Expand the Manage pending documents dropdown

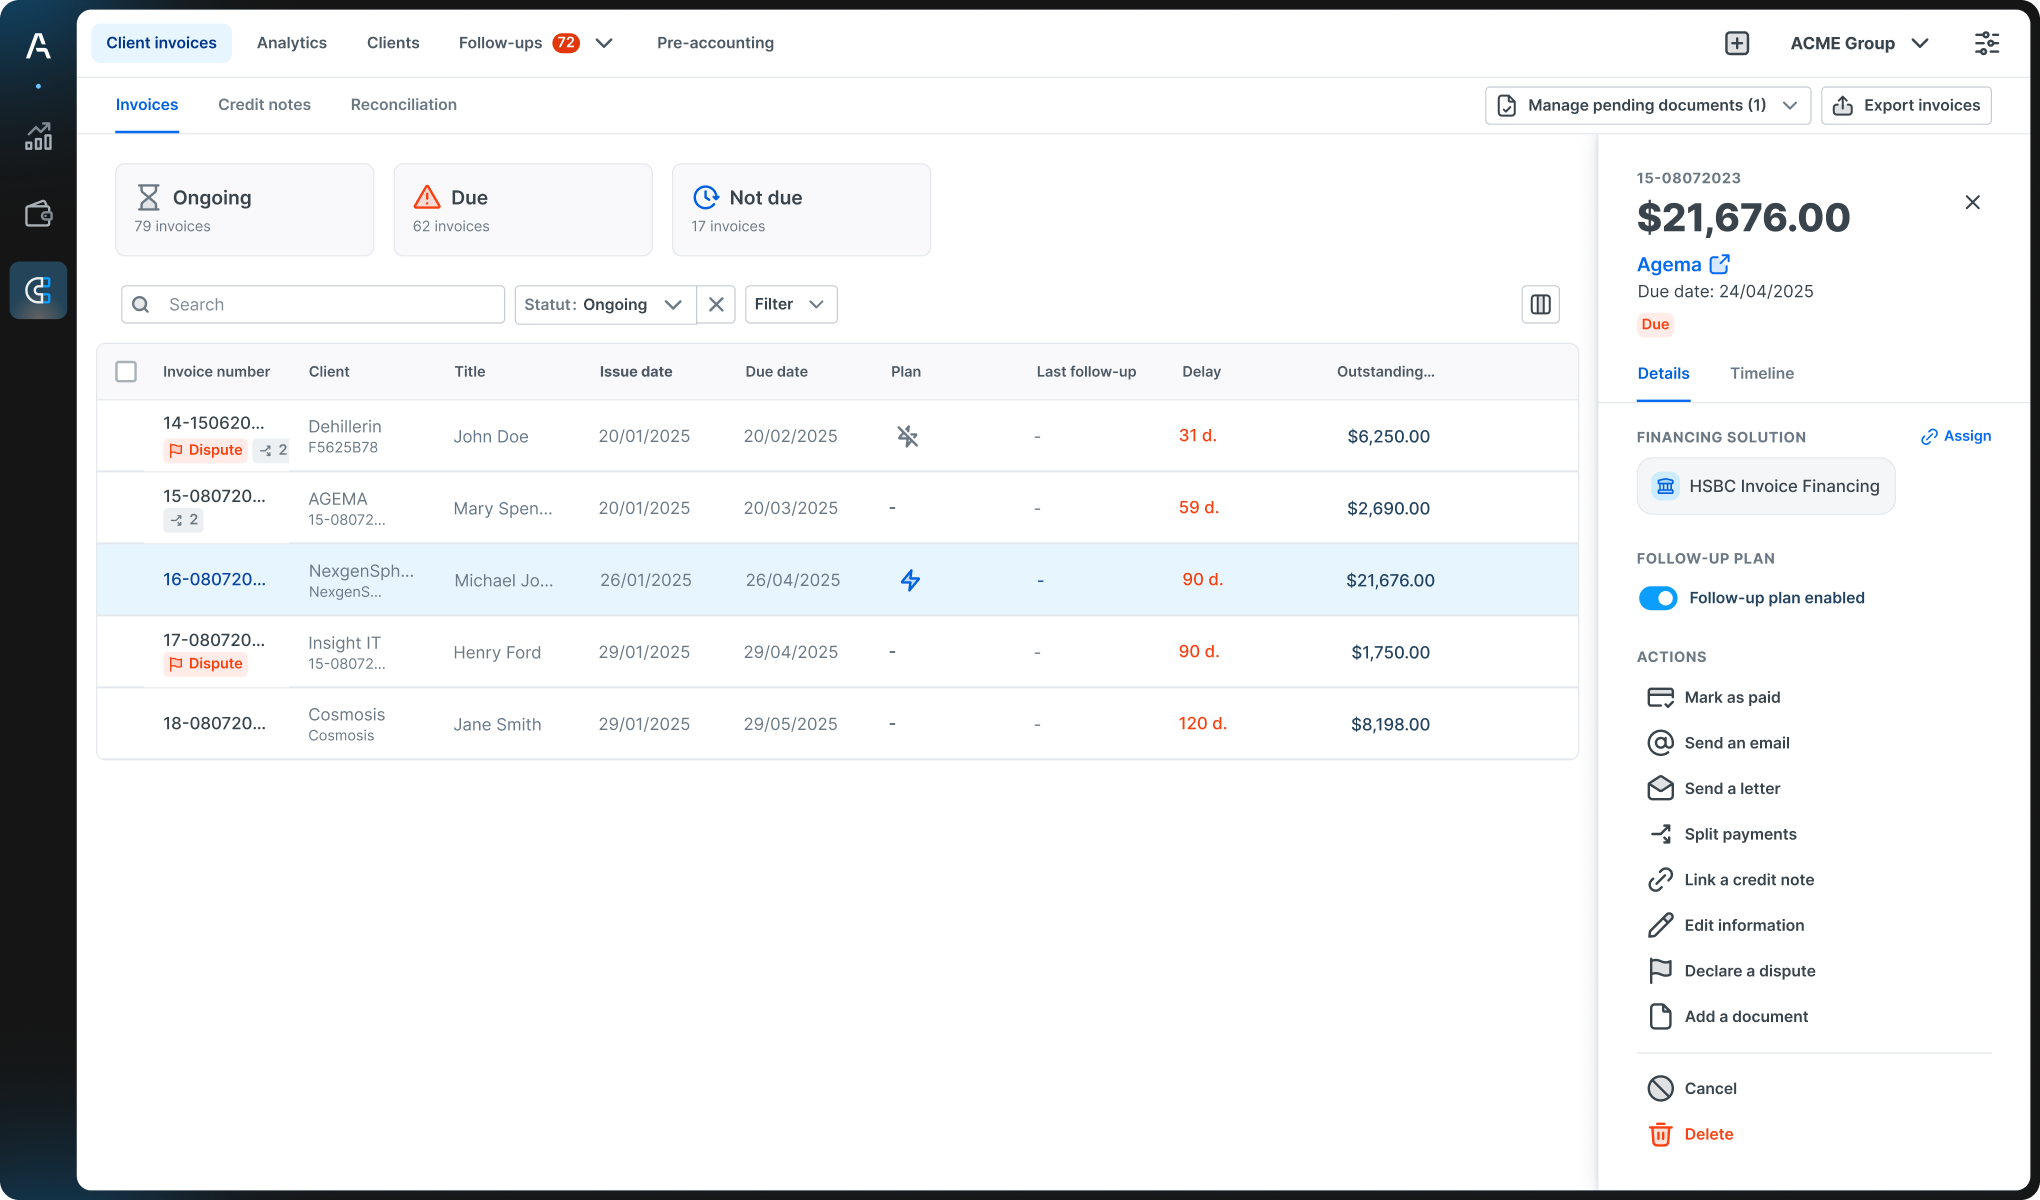click(x=1790, y=105)
